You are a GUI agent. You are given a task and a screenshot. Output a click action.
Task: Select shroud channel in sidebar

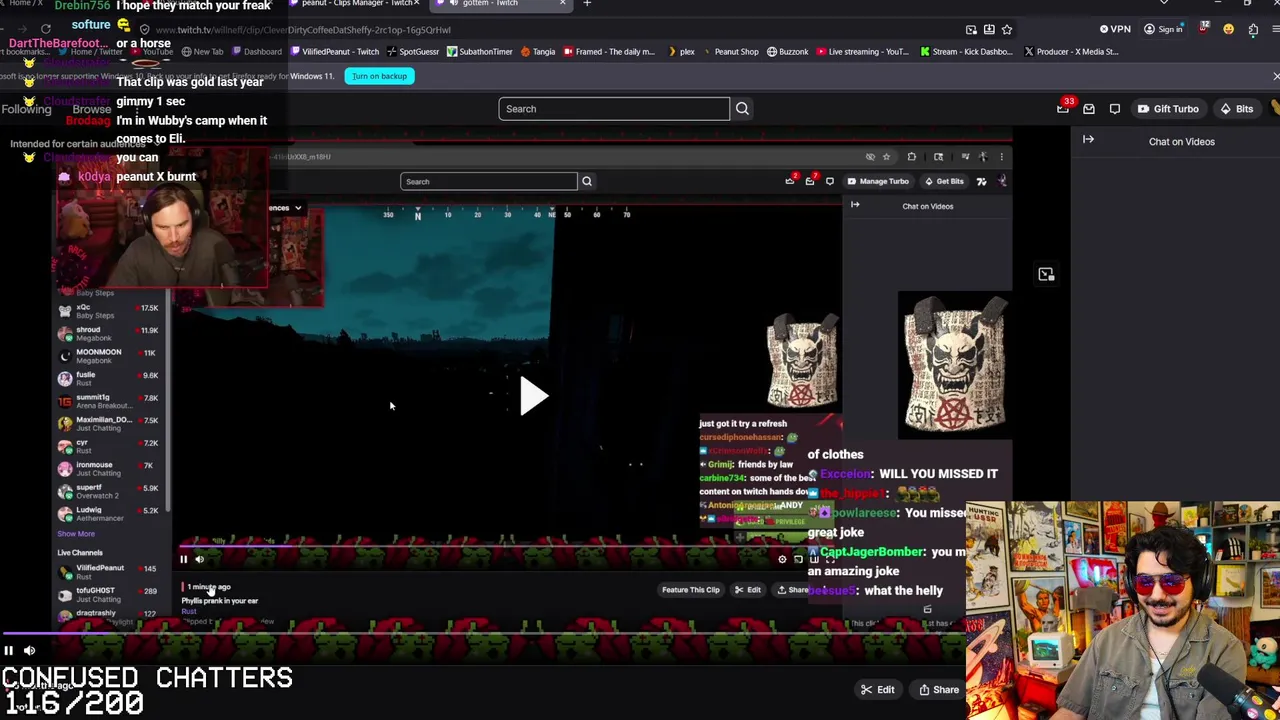108,333
